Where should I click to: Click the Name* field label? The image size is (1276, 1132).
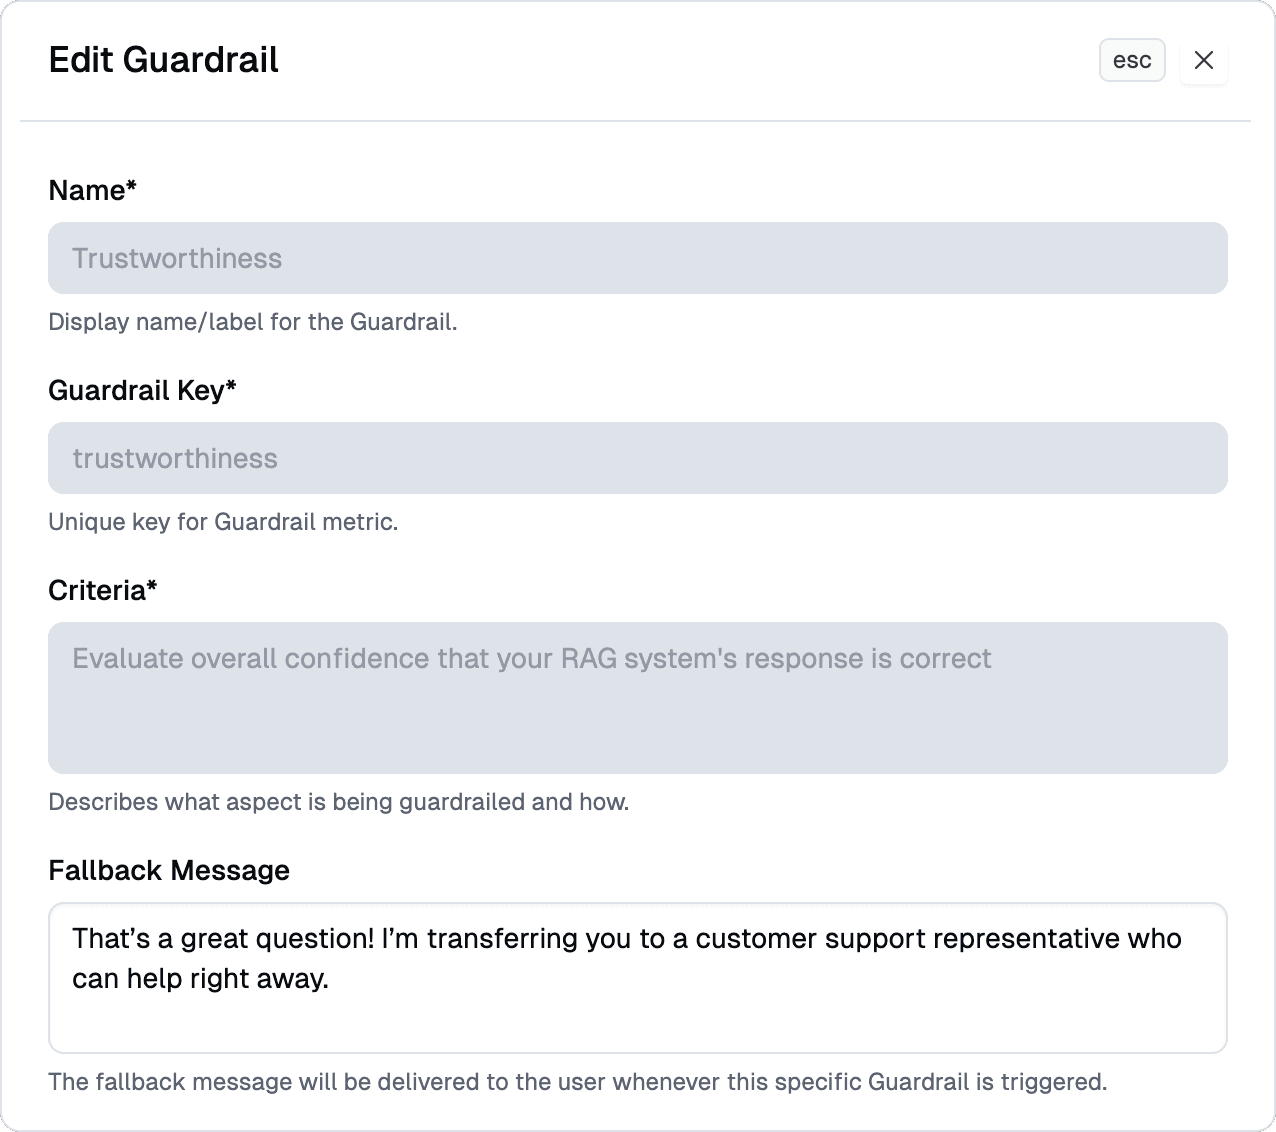point(92,190)
